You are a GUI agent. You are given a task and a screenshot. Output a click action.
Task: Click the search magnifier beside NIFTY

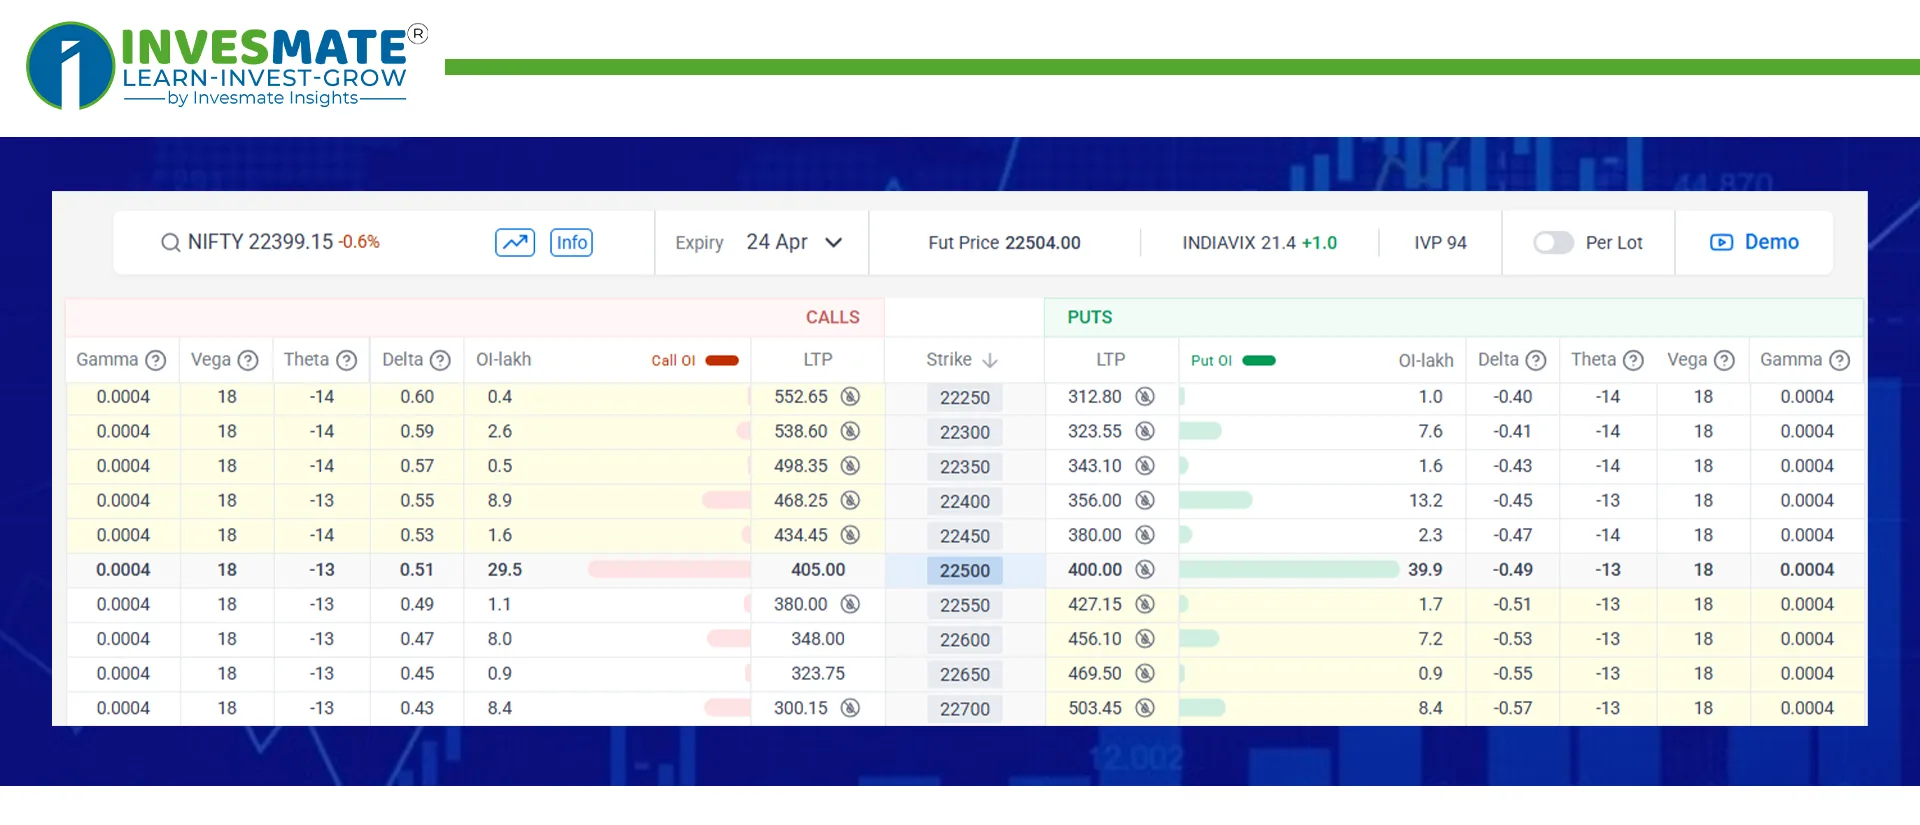tap(170, 243)
